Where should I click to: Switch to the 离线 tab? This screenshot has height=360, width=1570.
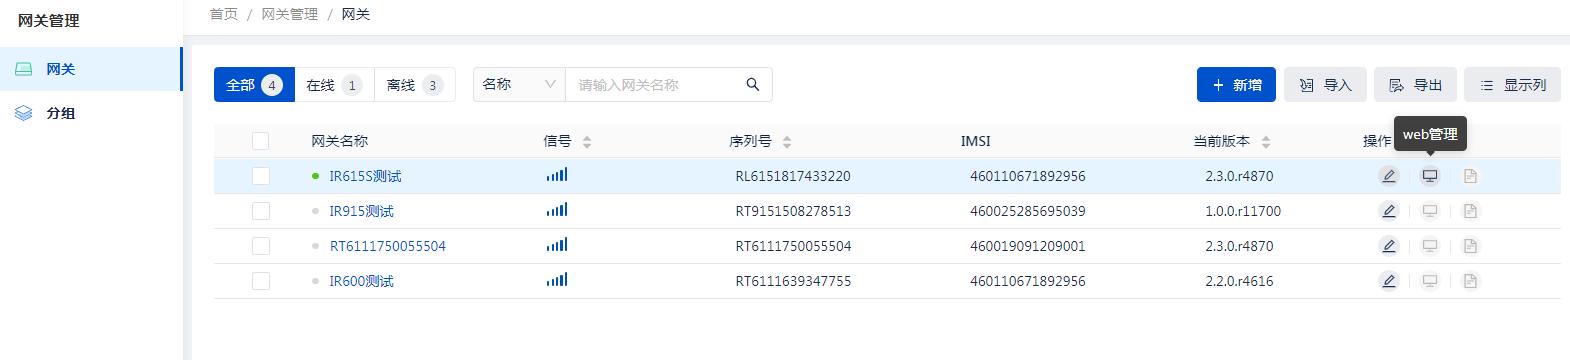tap(414, 85)
